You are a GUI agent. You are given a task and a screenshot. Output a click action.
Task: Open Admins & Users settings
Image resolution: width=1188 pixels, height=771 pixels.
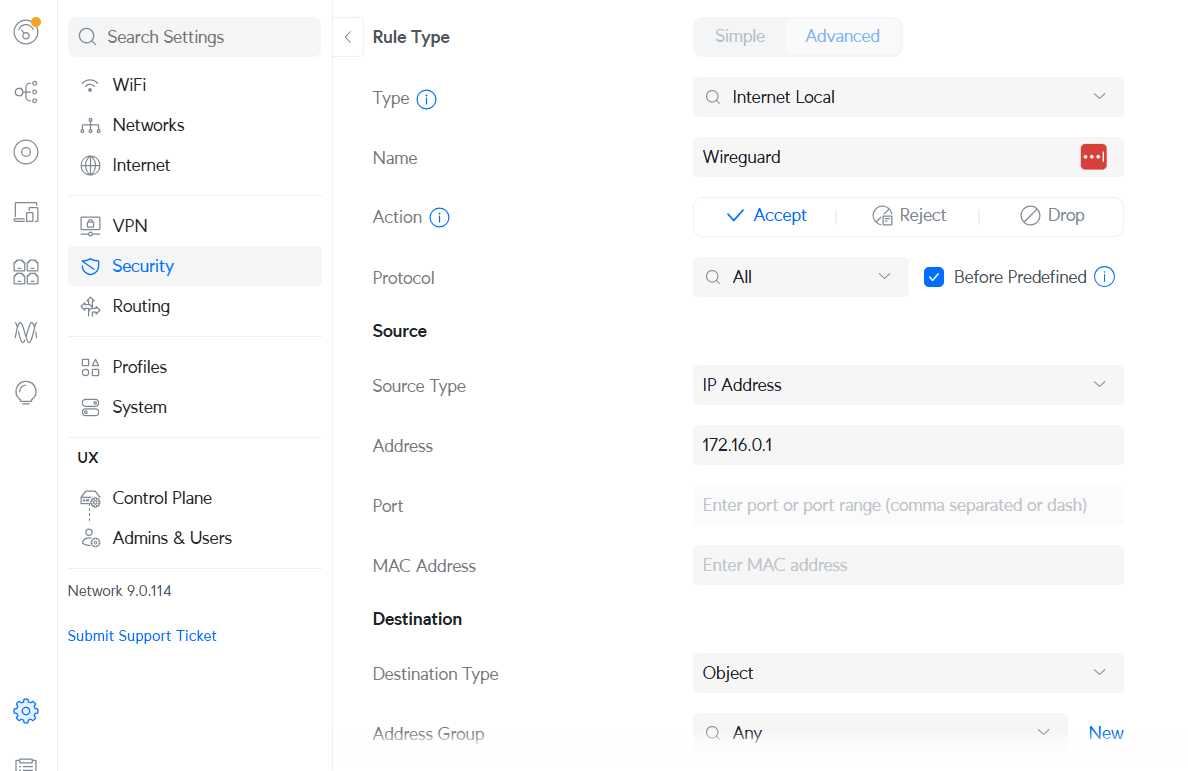click(x=195, y=538)
